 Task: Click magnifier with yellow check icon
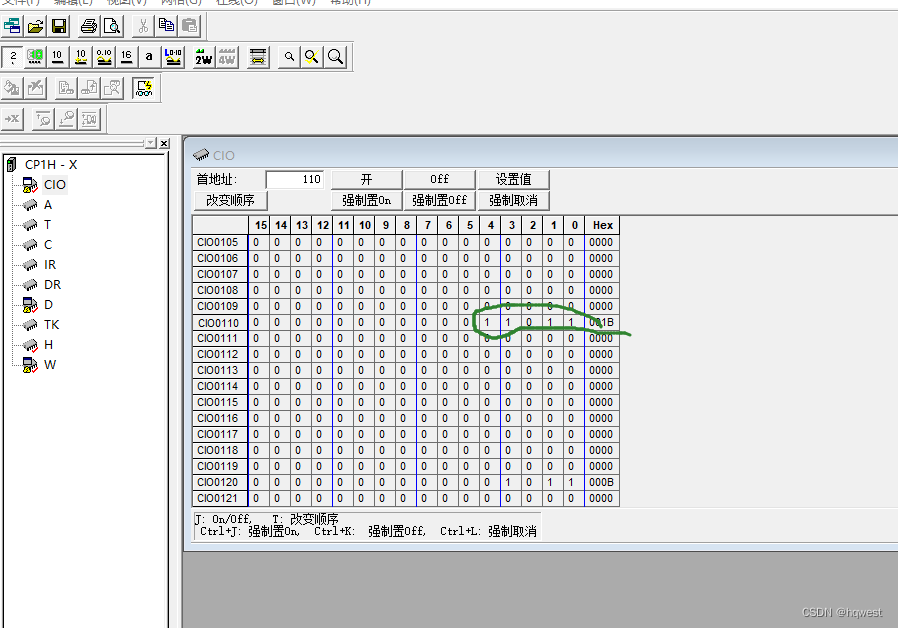pos(312,57)
